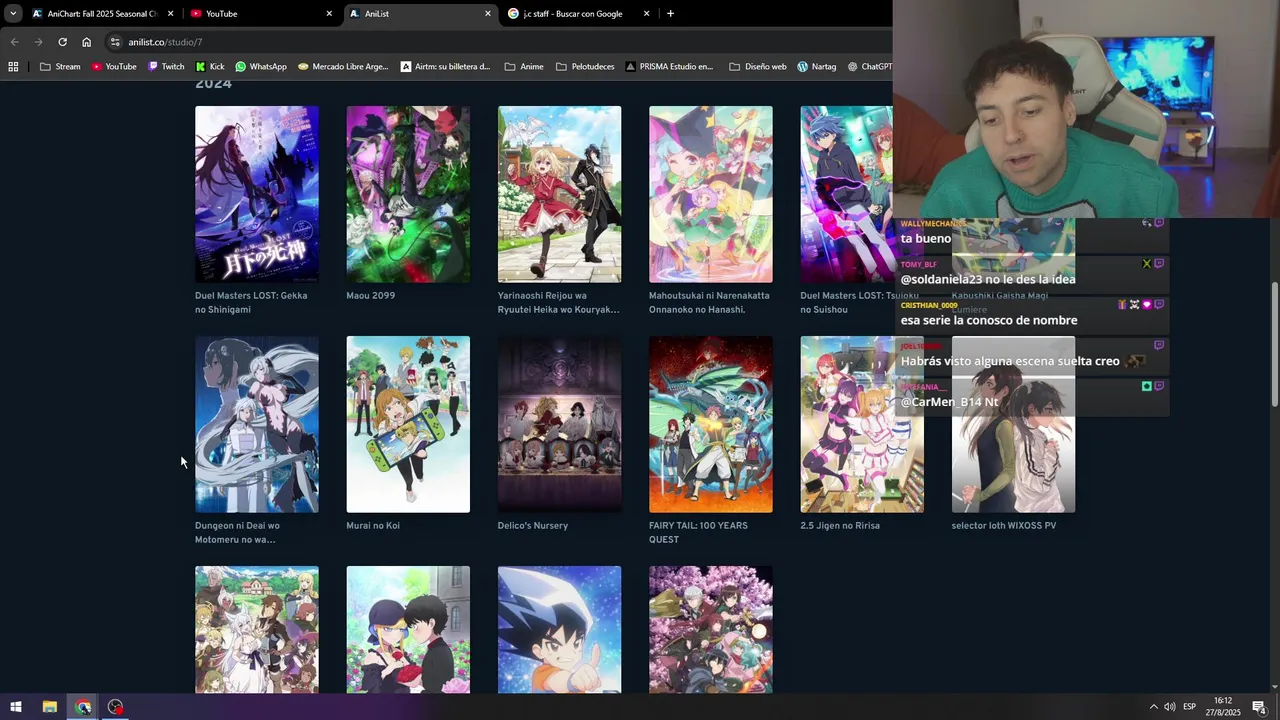Image resolution: width=1280 pixels, height=720 pixels.
Task: Open File Explorer from the taskbar
Action: pyautogui.click(x=49, y=707)
